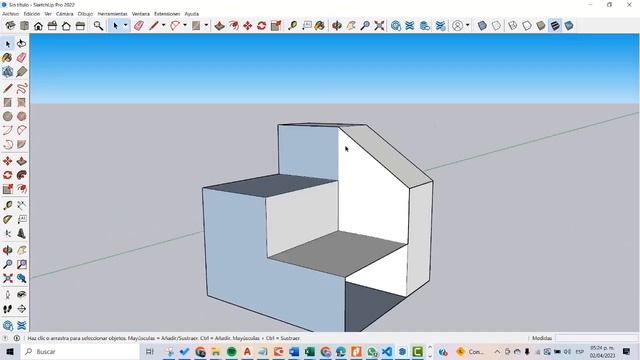Expand the Shape tool dropdown arrow
The width and height of the screenshot is (640, 360).
click(206, 25)
